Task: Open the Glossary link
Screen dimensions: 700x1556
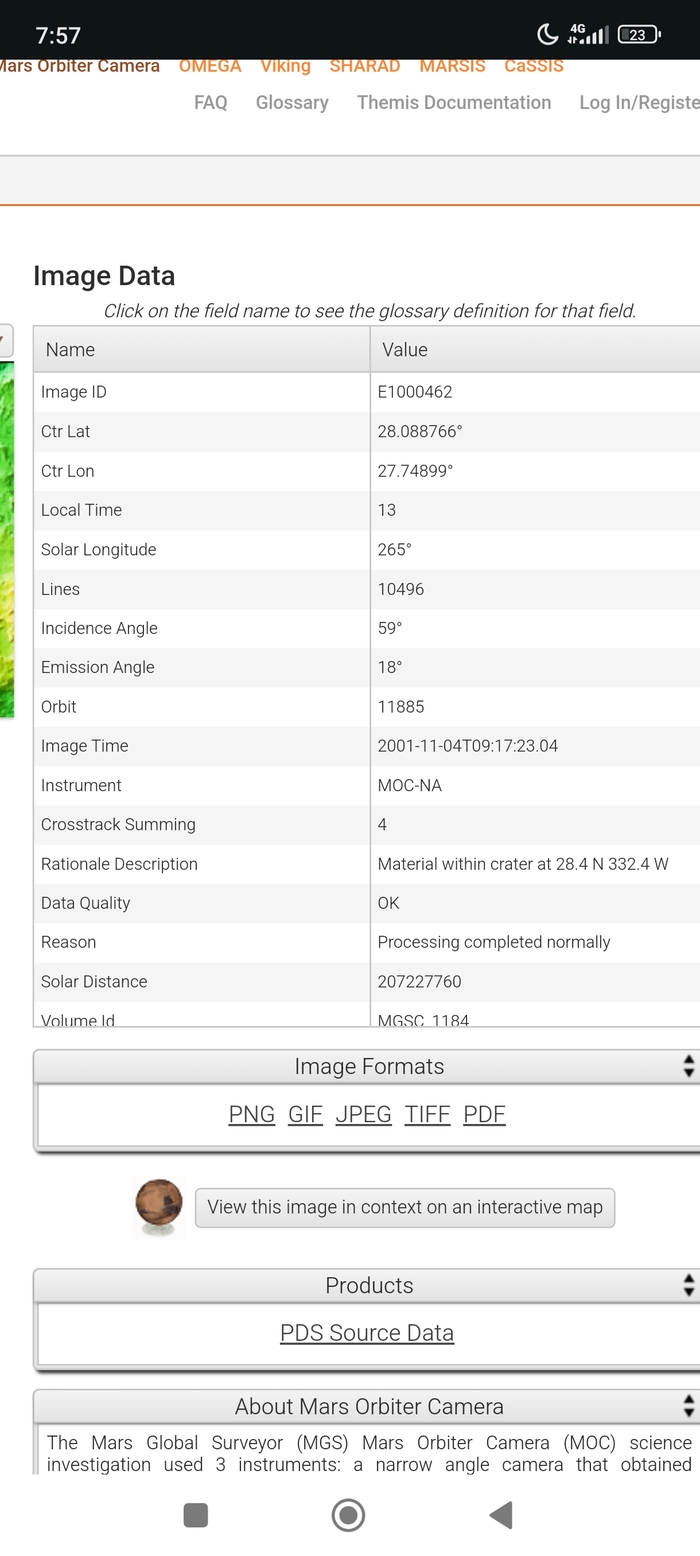Action: point(292,102)
